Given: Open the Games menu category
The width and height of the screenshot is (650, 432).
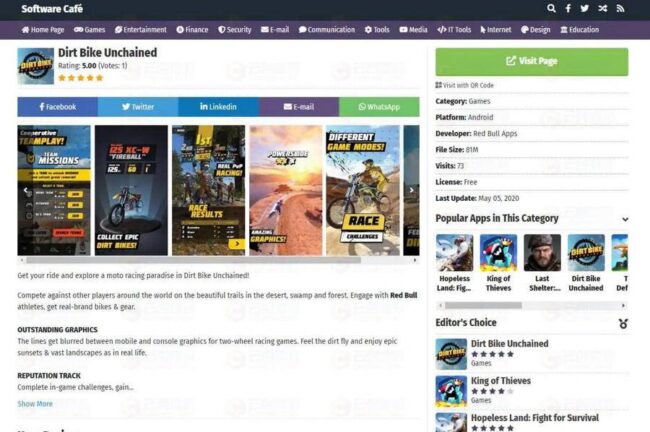Looking at the screenshot, I should (x=89, y=30).
